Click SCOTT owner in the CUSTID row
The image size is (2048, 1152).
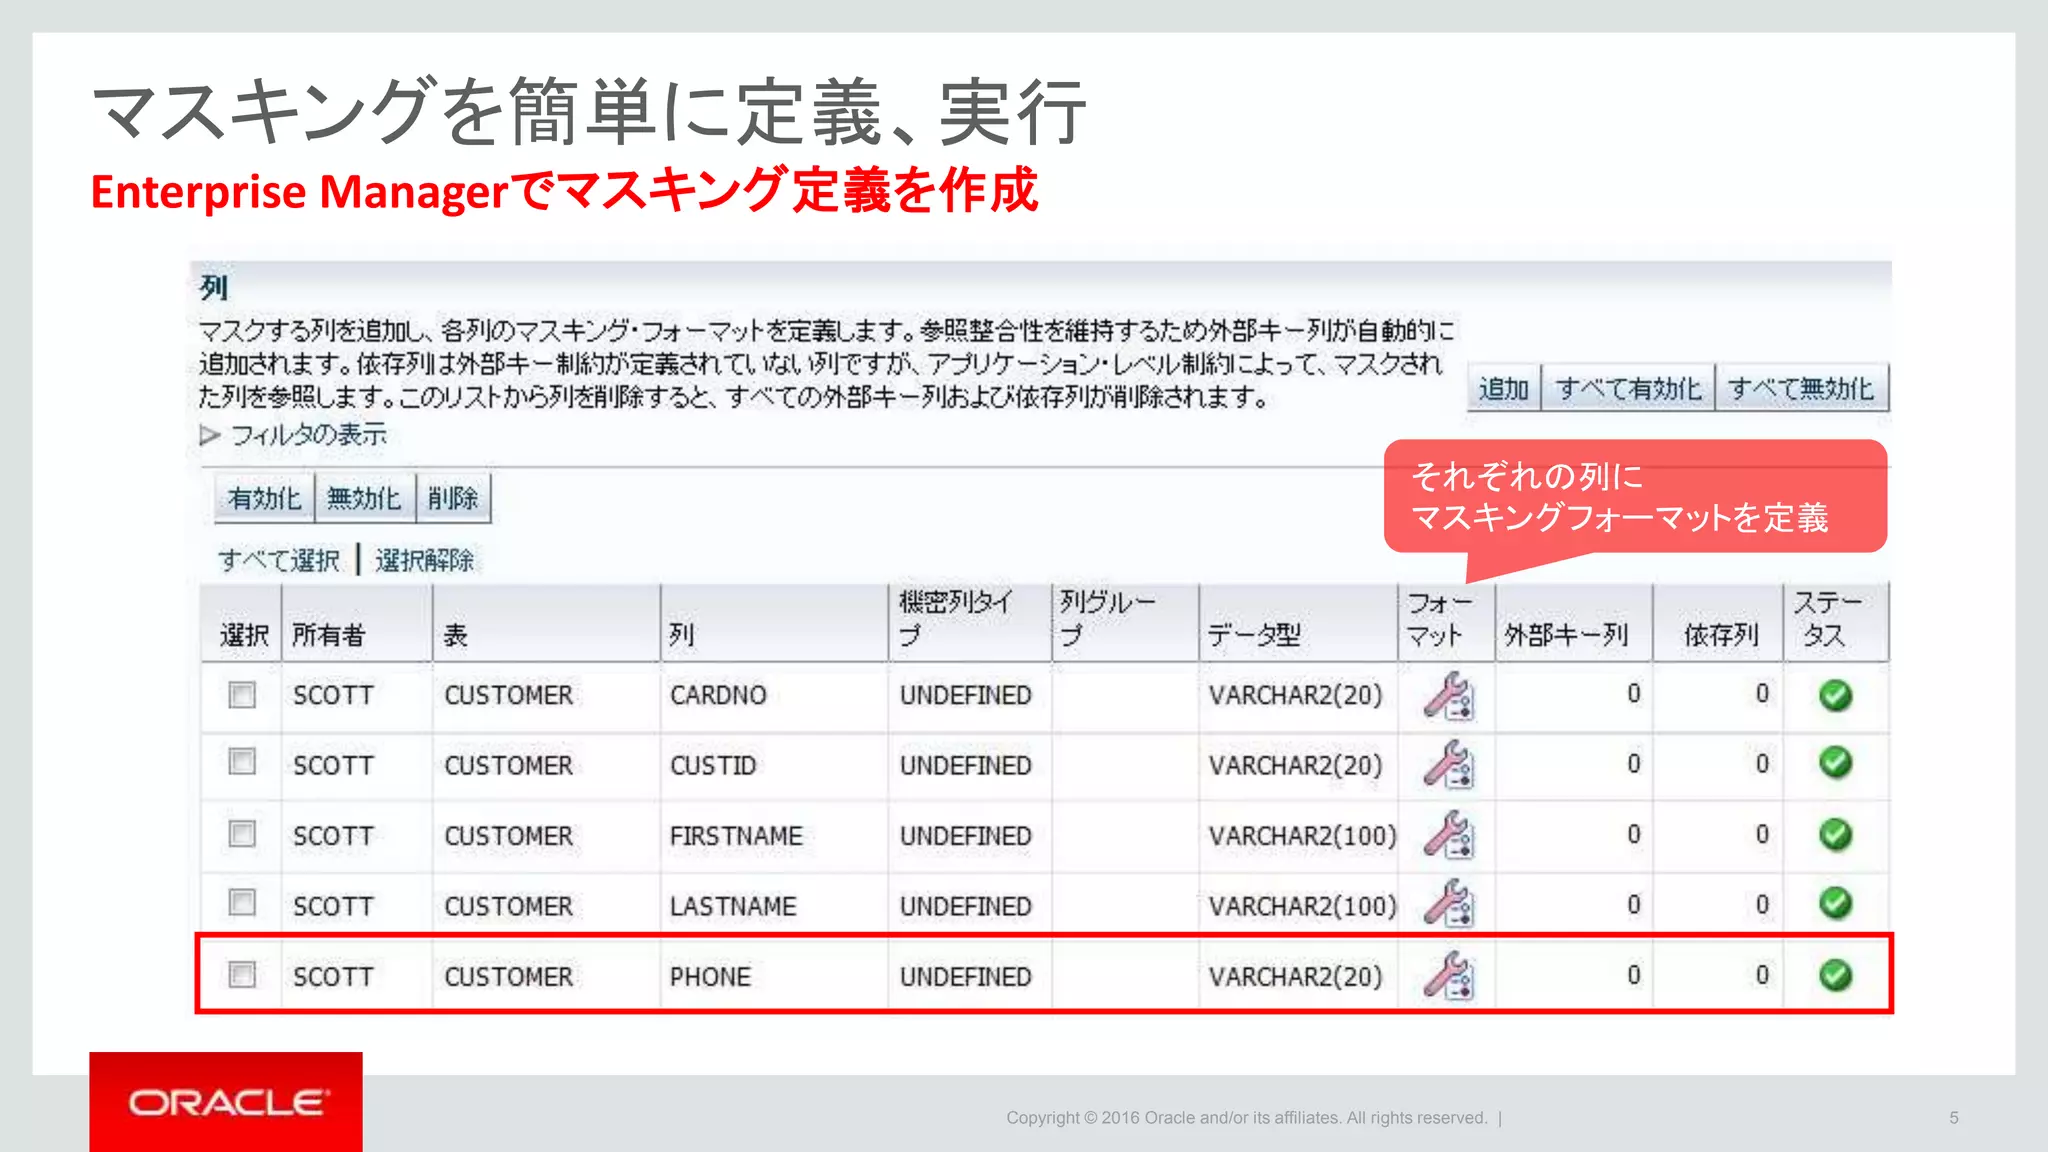(x=333, y=765)
